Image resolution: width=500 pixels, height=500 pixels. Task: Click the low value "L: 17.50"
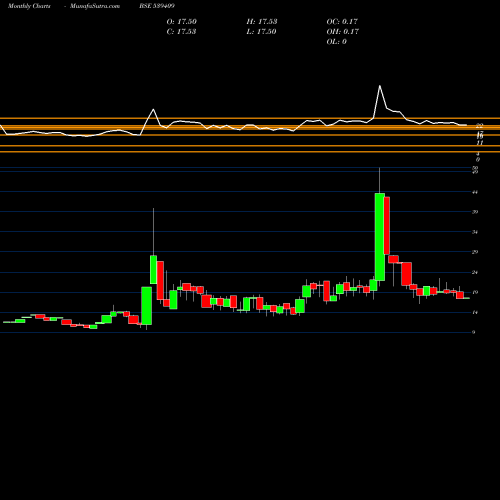pos(261,32)
